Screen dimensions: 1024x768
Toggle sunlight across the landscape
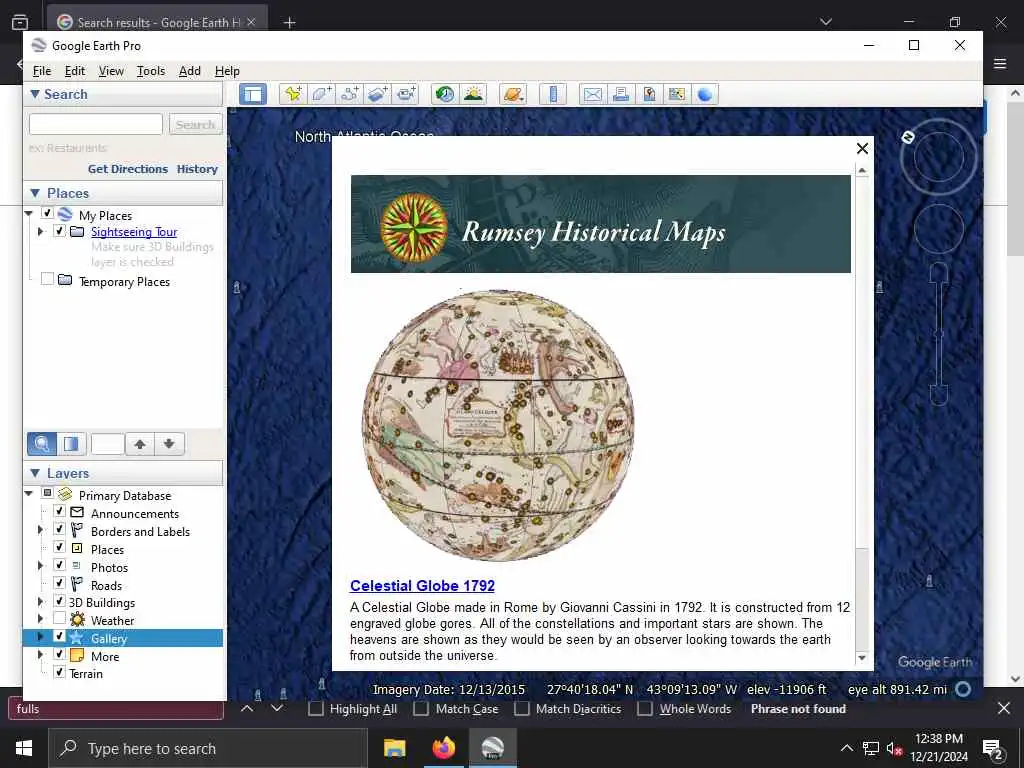pyautogui.click(x=473, y=95)
